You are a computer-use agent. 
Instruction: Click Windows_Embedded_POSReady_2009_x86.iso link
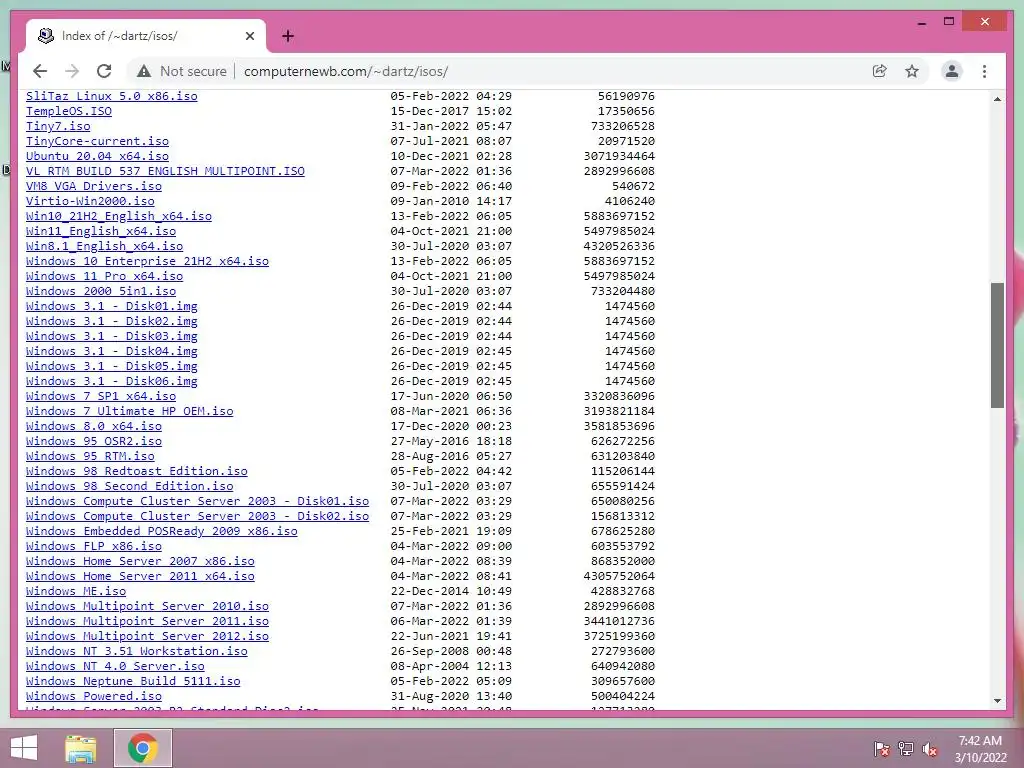coord(162,532)
